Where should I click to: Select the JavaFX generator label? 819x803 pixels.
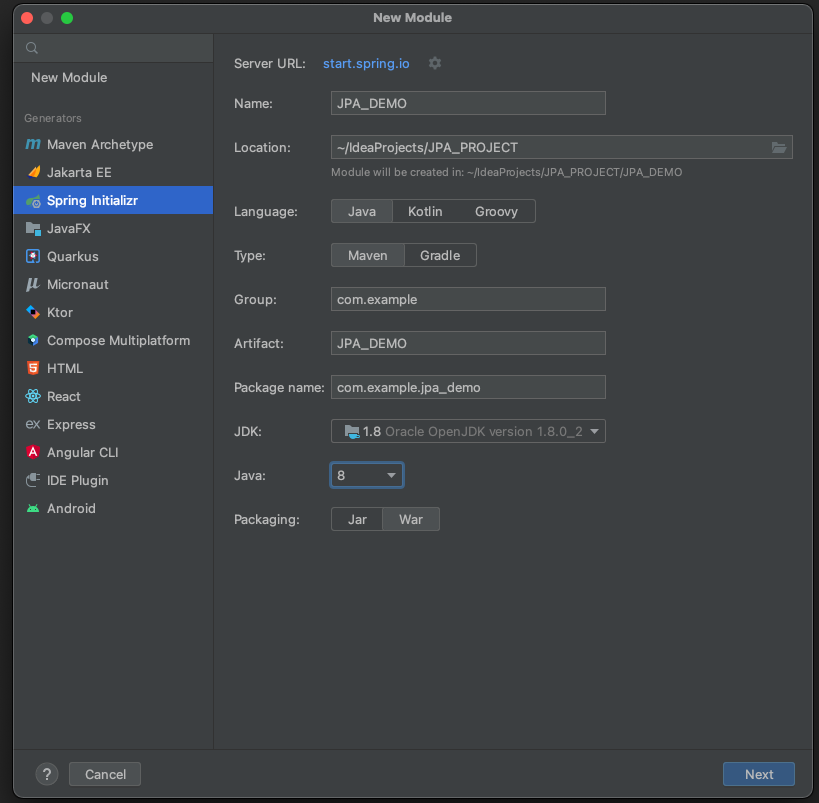(68, 228)
